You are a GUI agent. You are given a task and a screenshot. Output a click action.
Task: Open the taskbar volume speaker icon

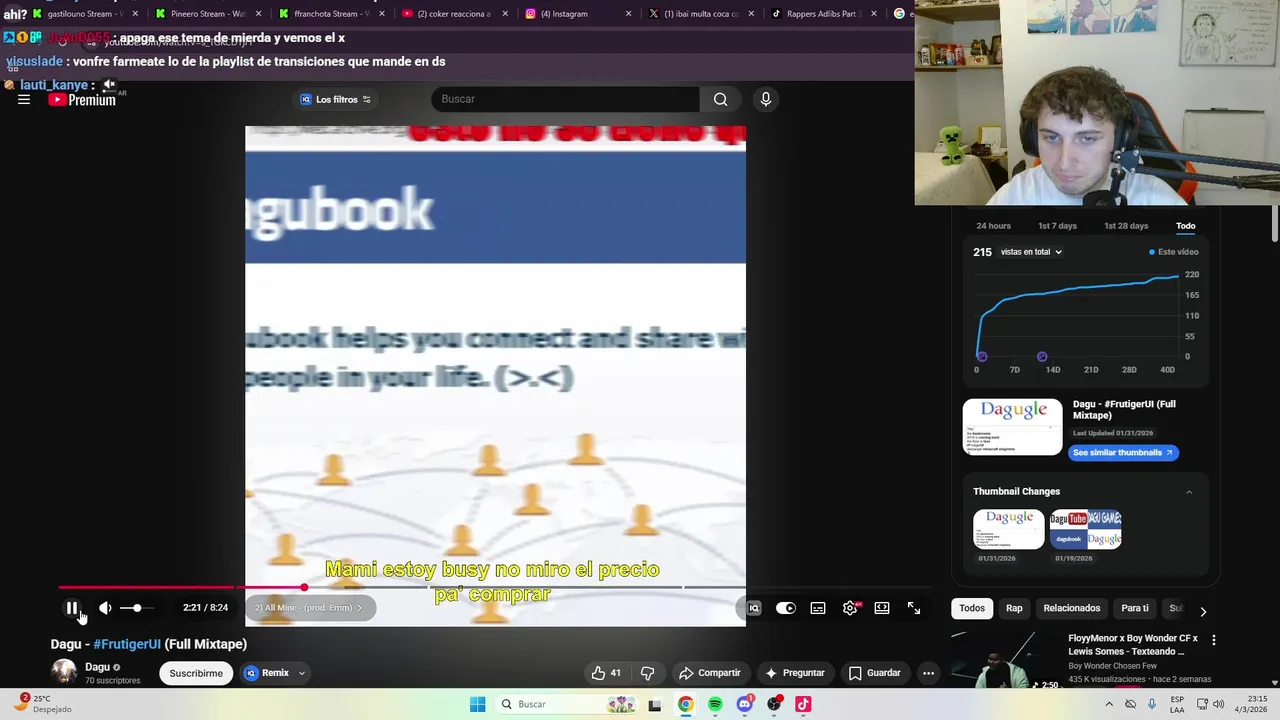tap(1218, 704)
